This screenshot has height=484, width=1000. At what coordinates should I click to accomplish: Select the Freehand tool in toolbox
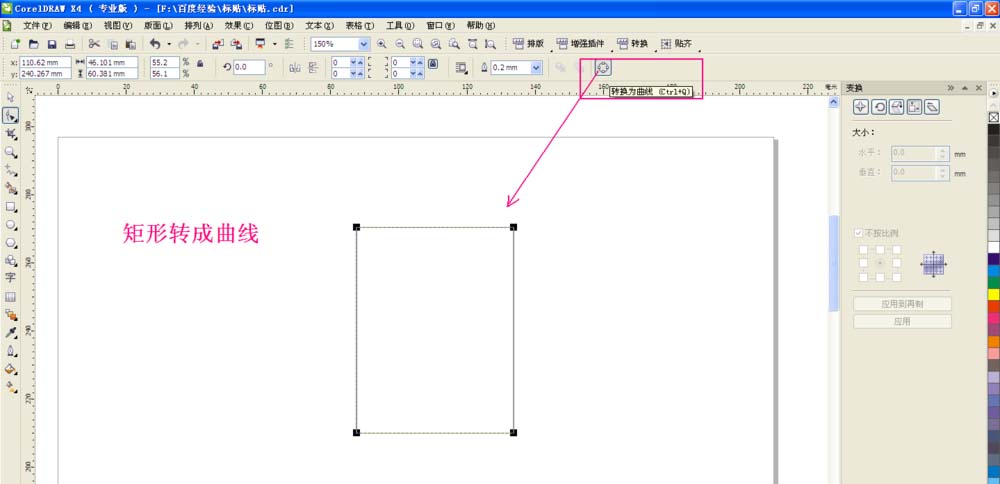click(10, 170)
